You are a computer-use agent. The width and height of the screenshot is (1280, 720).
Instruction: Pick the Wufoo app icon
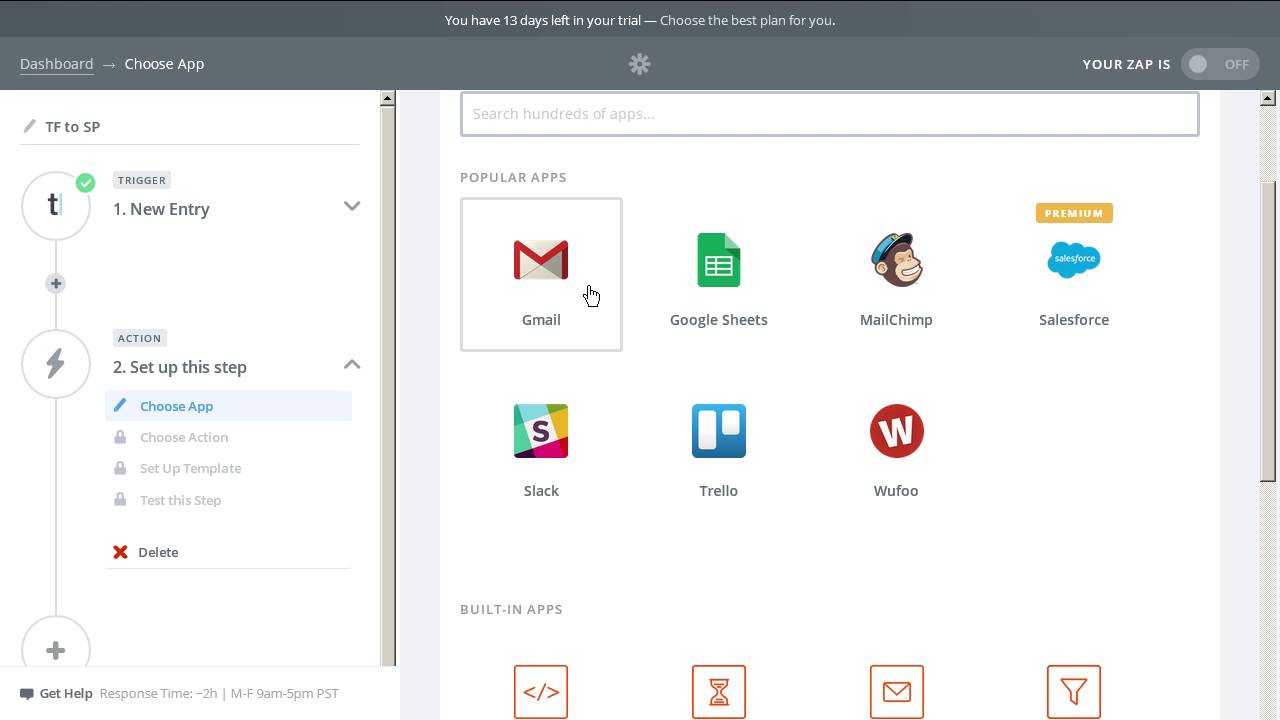(x=896, y=431)
